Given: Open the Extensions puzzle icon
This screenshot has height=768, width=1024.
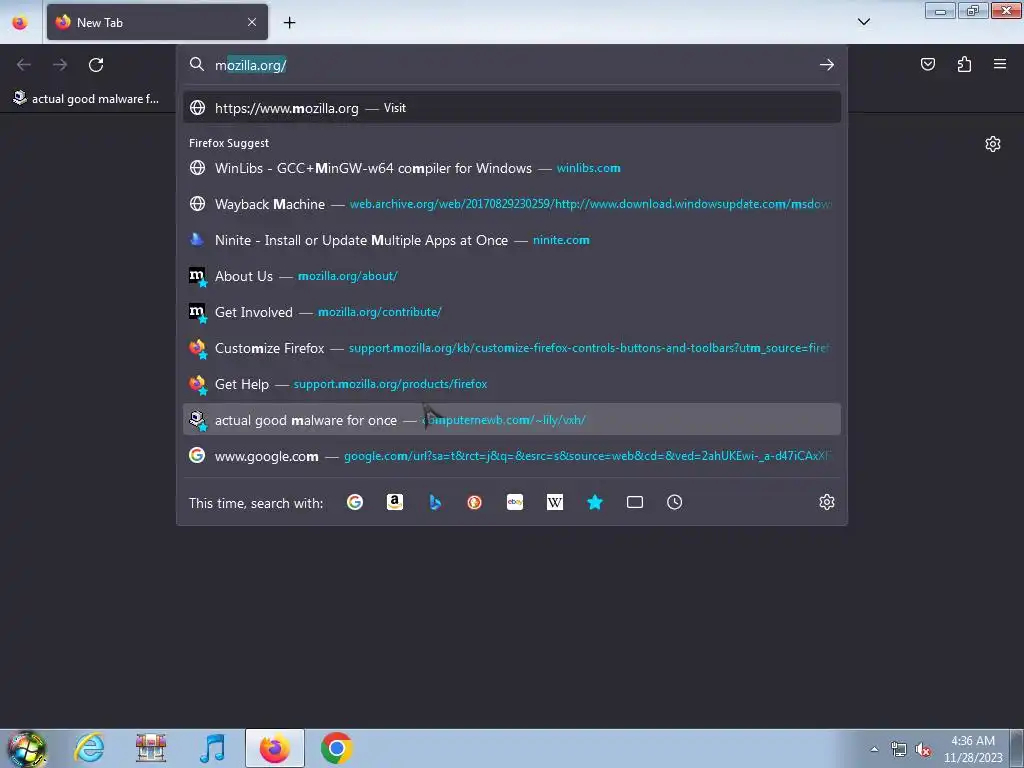Looking at the screenshot, I should (x=964, y=64).
